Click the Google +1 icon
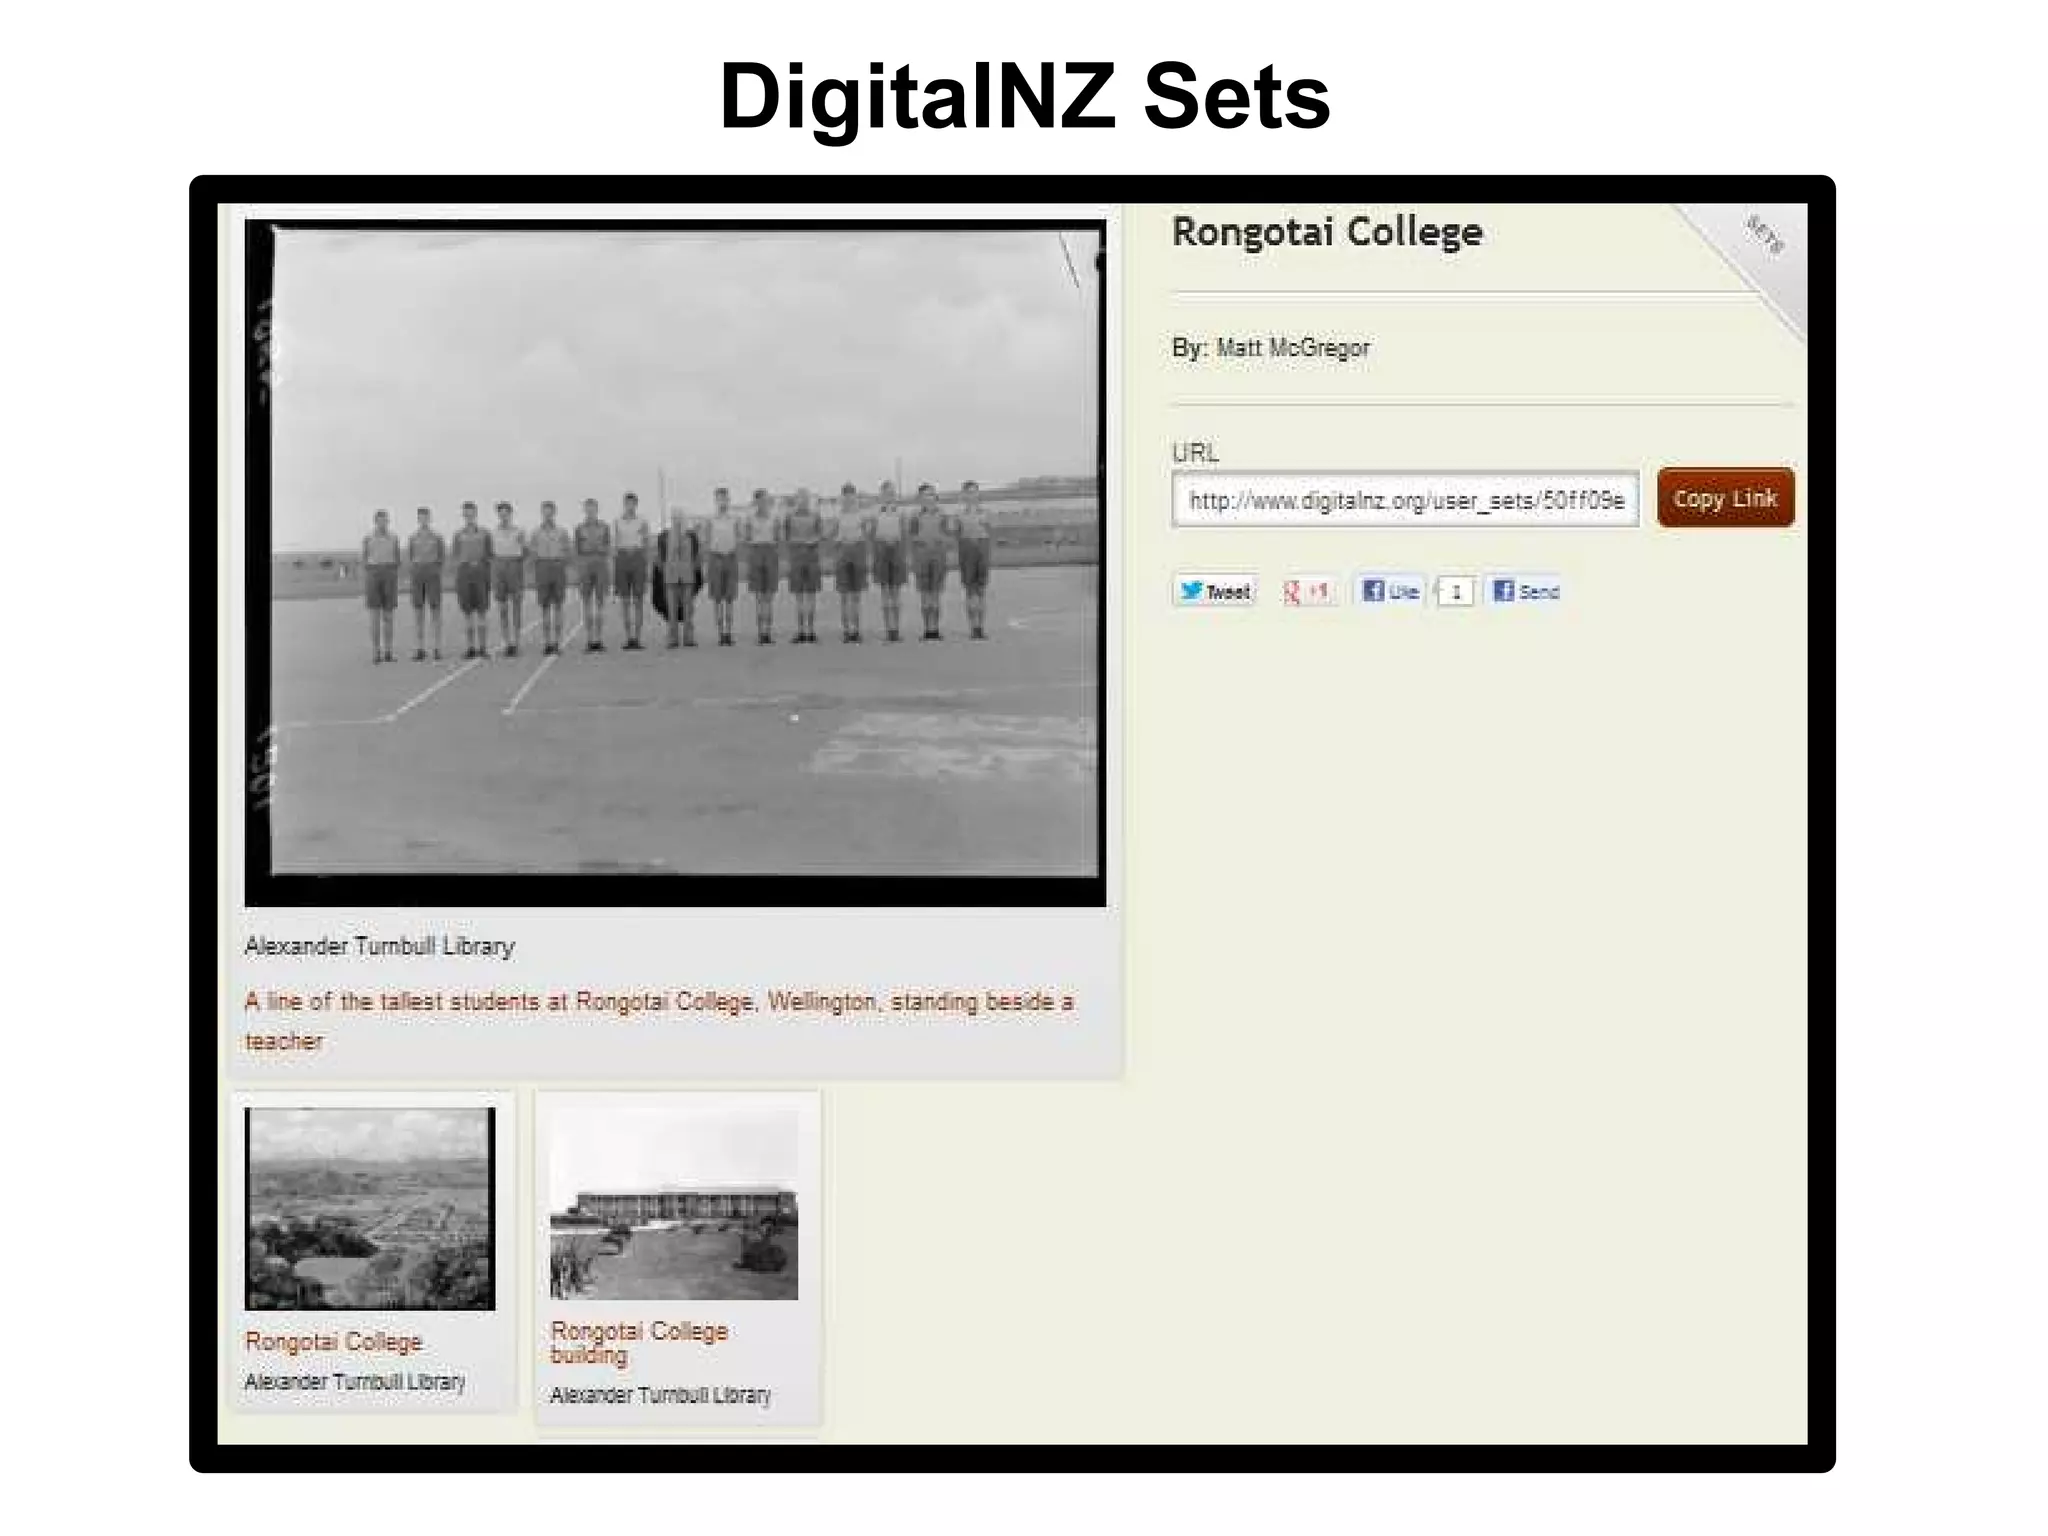 tap(1308, 591)
